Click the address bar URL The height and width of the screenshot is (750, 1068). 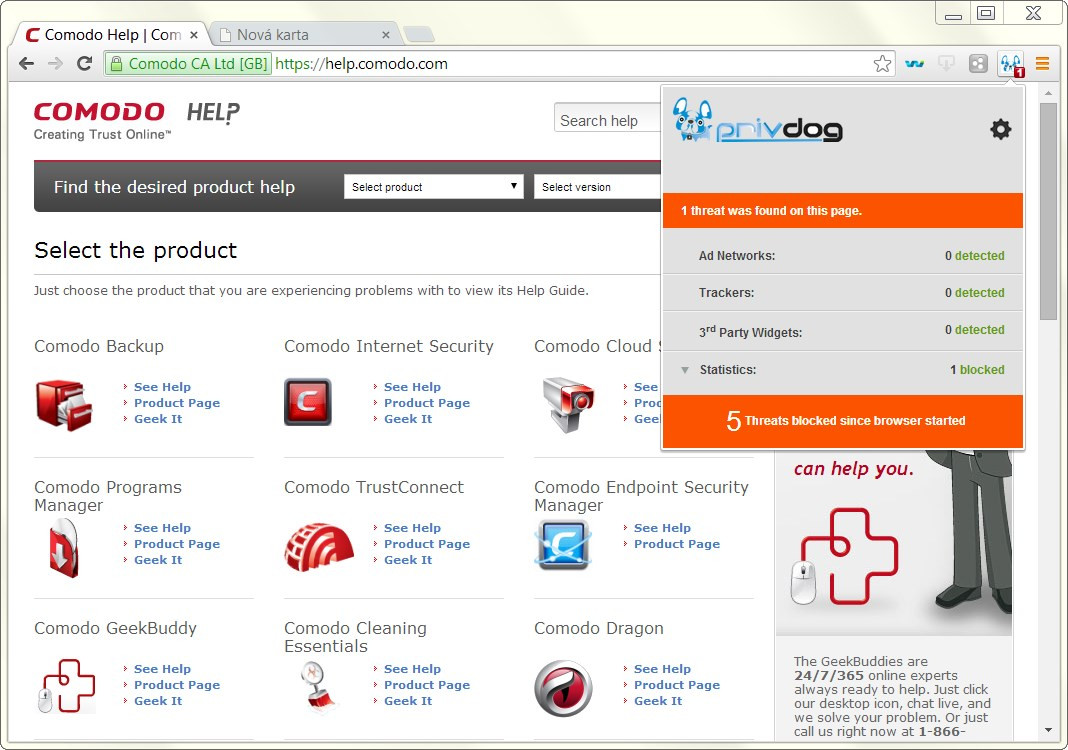(x=362, y=64)
